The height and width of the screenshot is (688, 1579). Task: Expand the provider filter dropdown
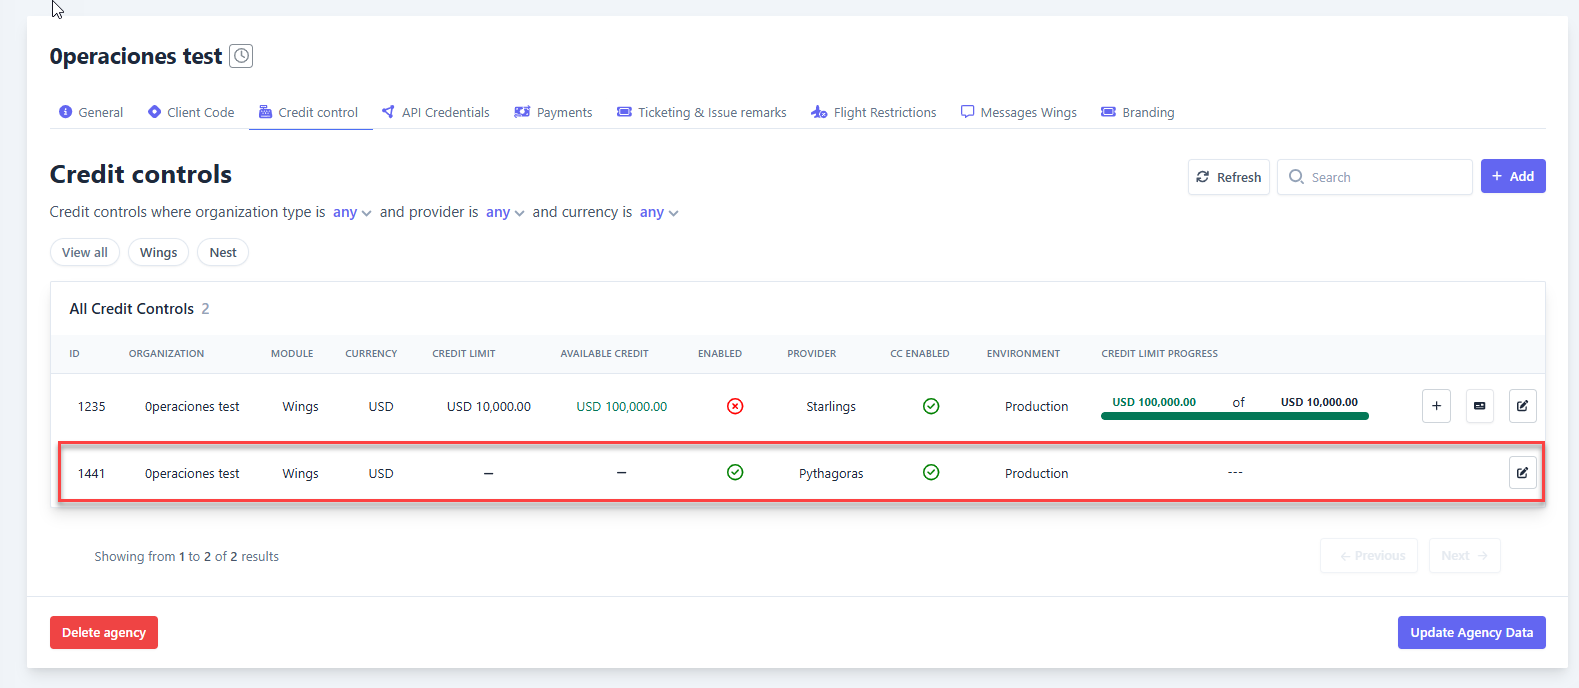[505, 212]
